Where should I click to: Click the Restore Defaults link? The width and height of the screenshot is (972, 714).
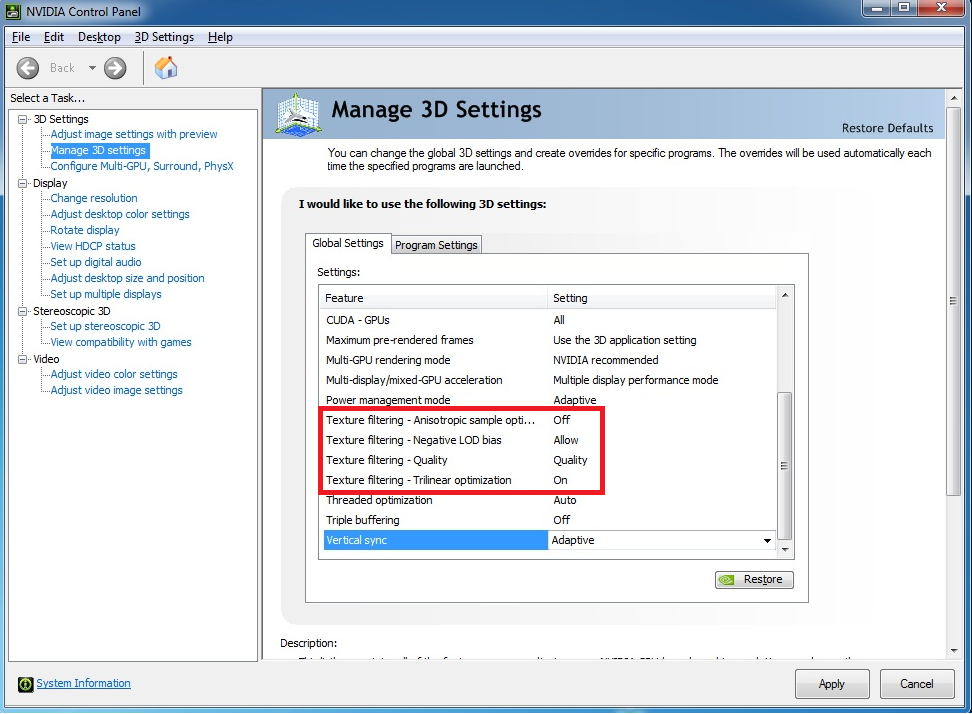coord(887,128)
